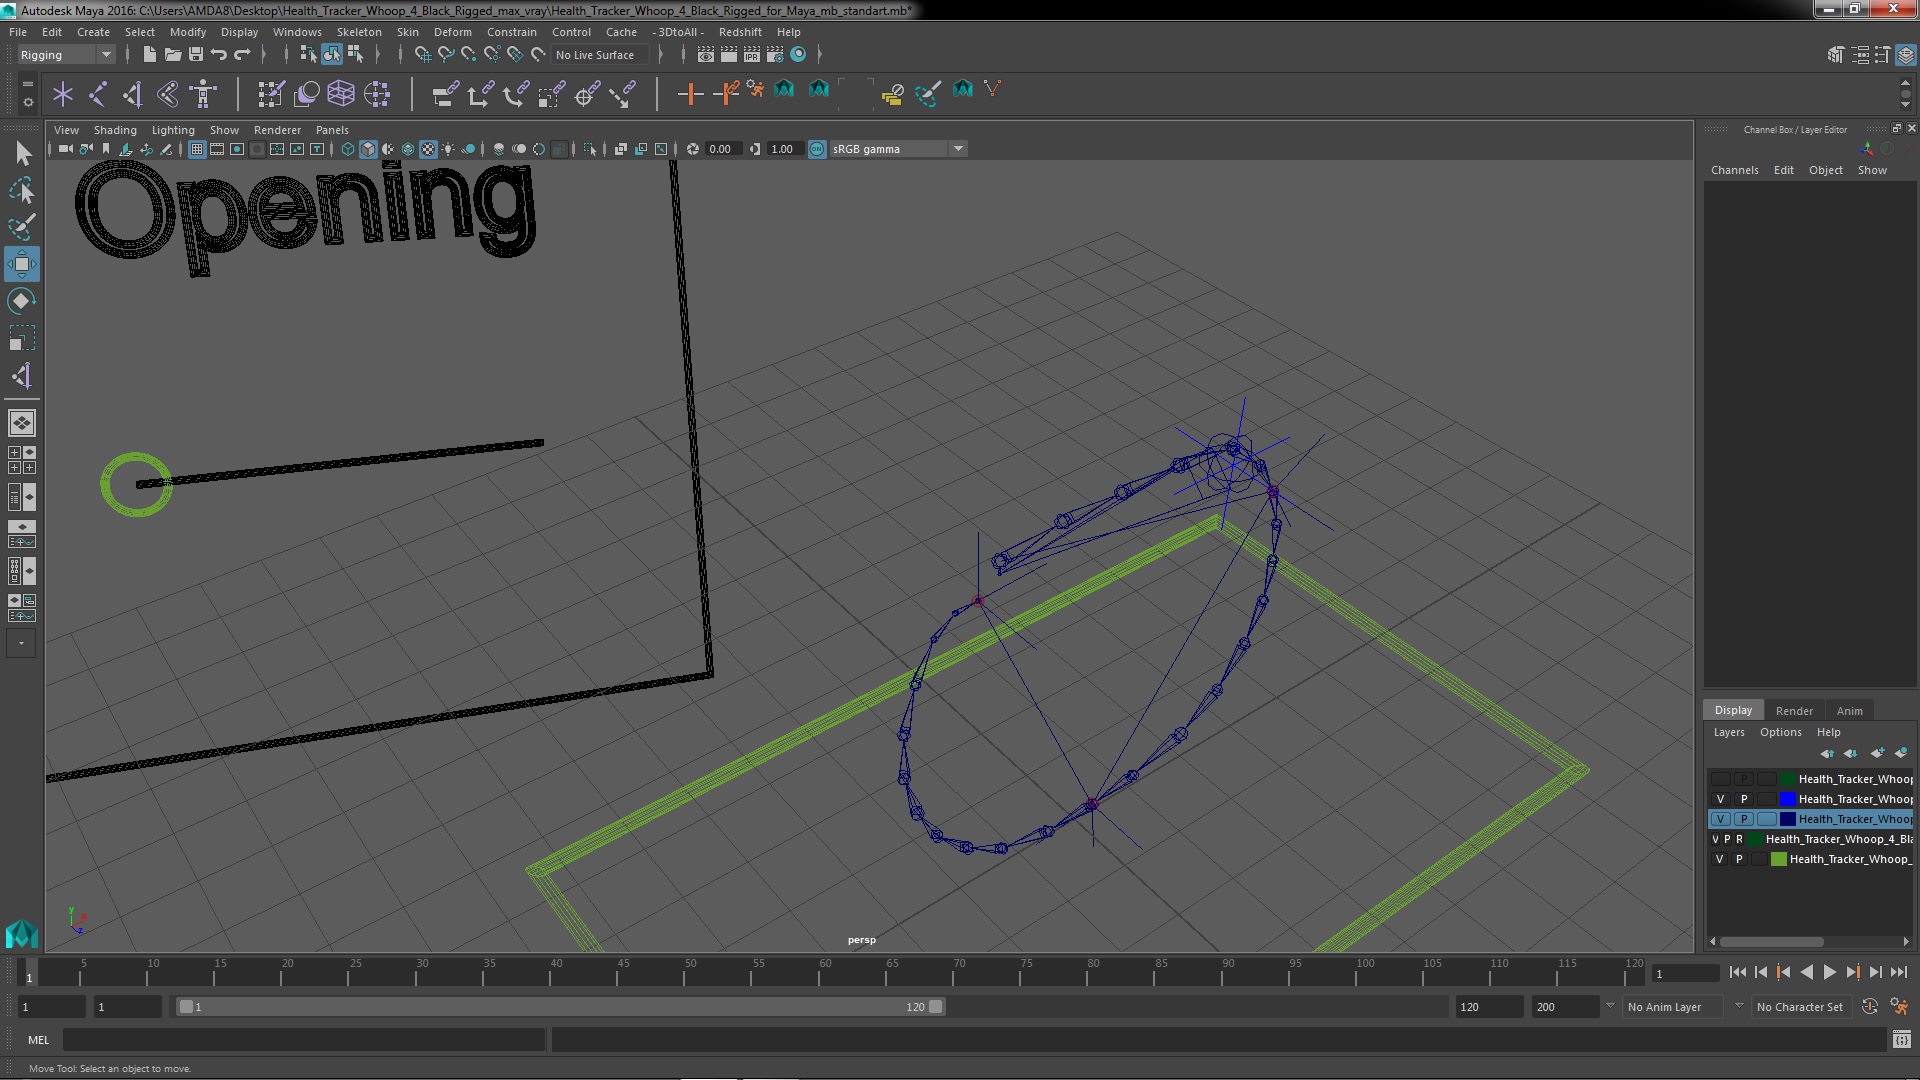Toggle grid display in viewport toolbar
The image size is (1920, 1080).
(197, 149)
